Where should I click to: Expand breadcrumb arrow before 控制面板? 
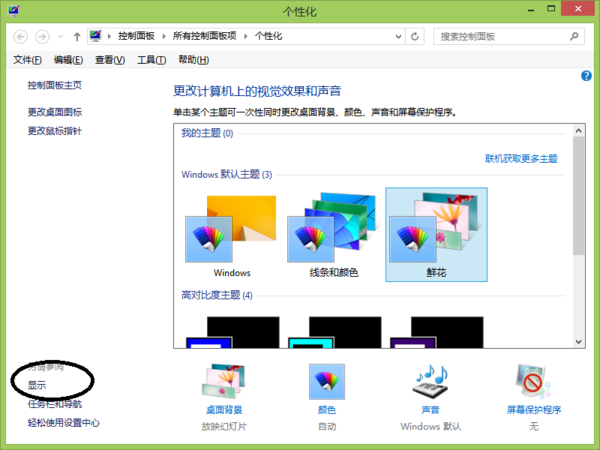[x=109, y=36]
